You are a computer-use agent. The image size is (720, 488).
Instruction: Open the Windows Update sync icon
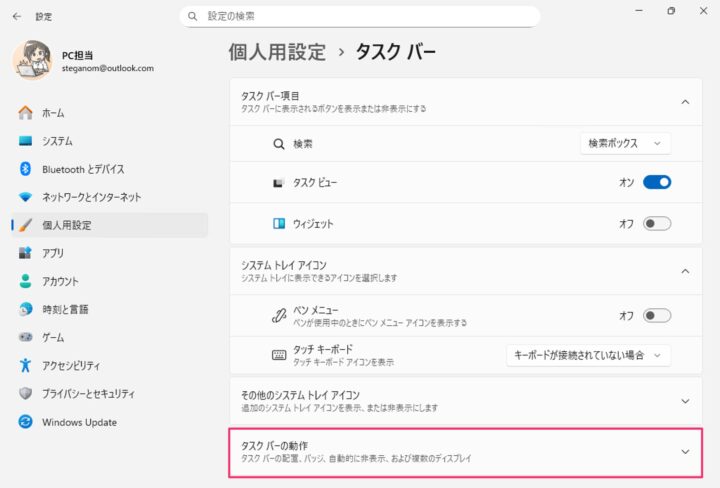click(25, 421)
